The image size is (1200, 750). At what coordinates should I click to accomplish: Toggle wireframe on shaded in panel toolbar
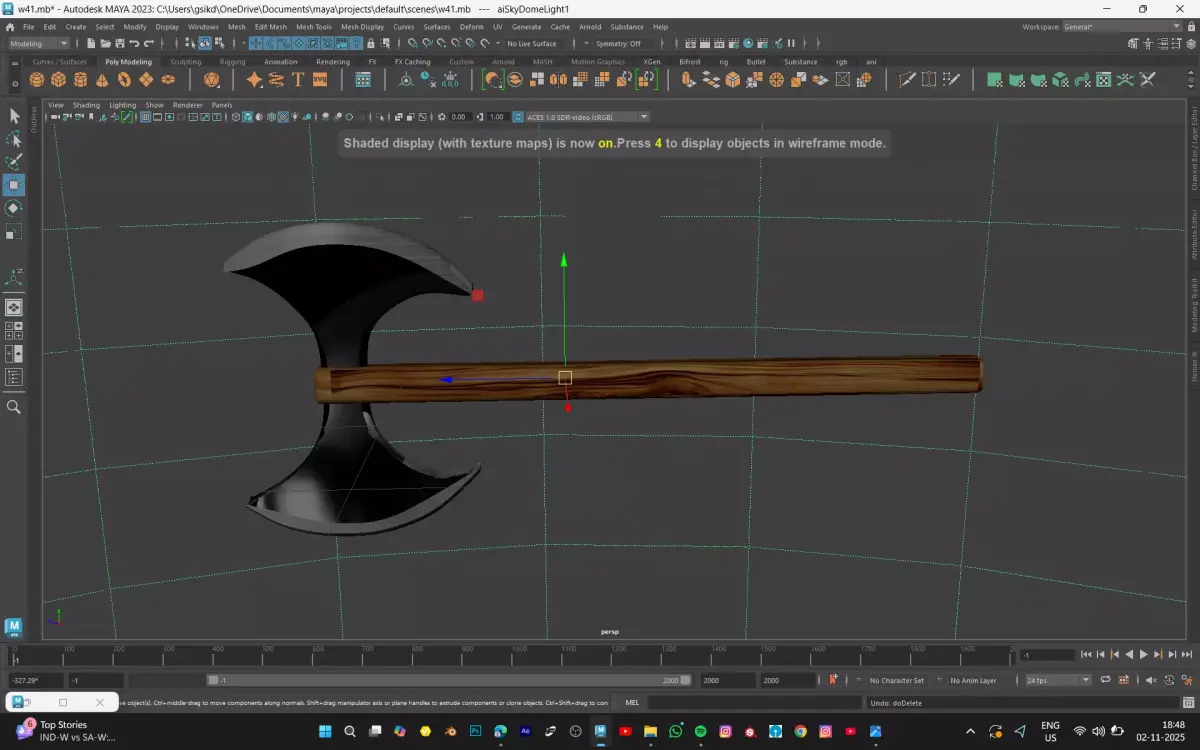pos(270,117)
